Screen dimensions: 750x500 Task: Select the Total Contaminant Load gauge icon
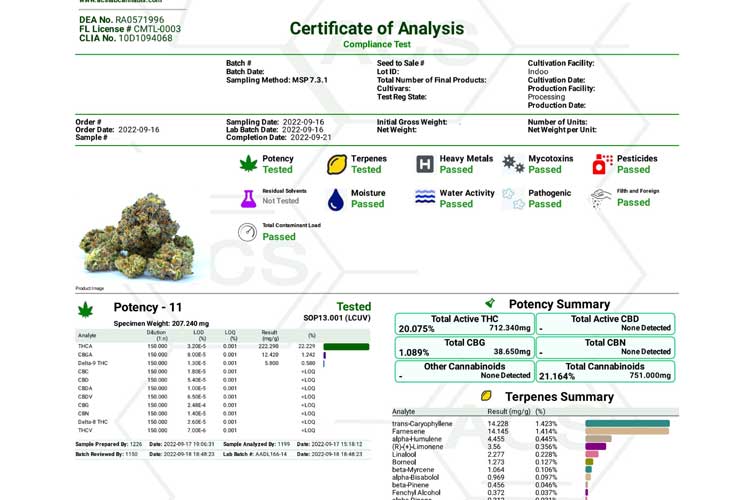pos(247,232)
